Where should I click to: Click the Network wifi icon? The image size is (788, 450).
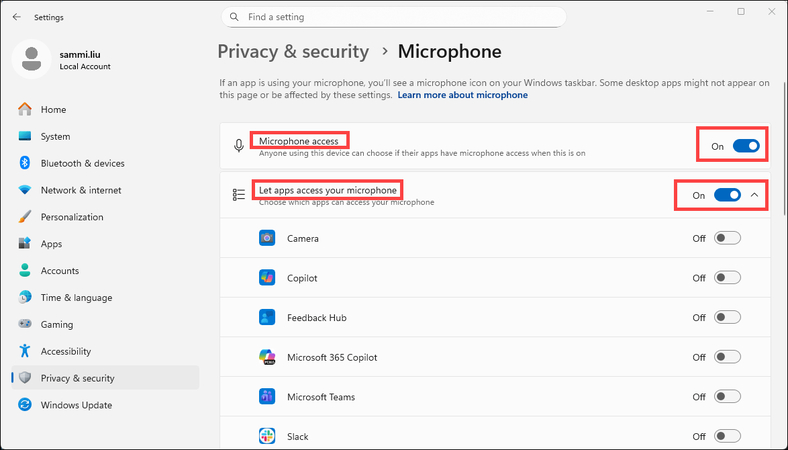point(25,190)
